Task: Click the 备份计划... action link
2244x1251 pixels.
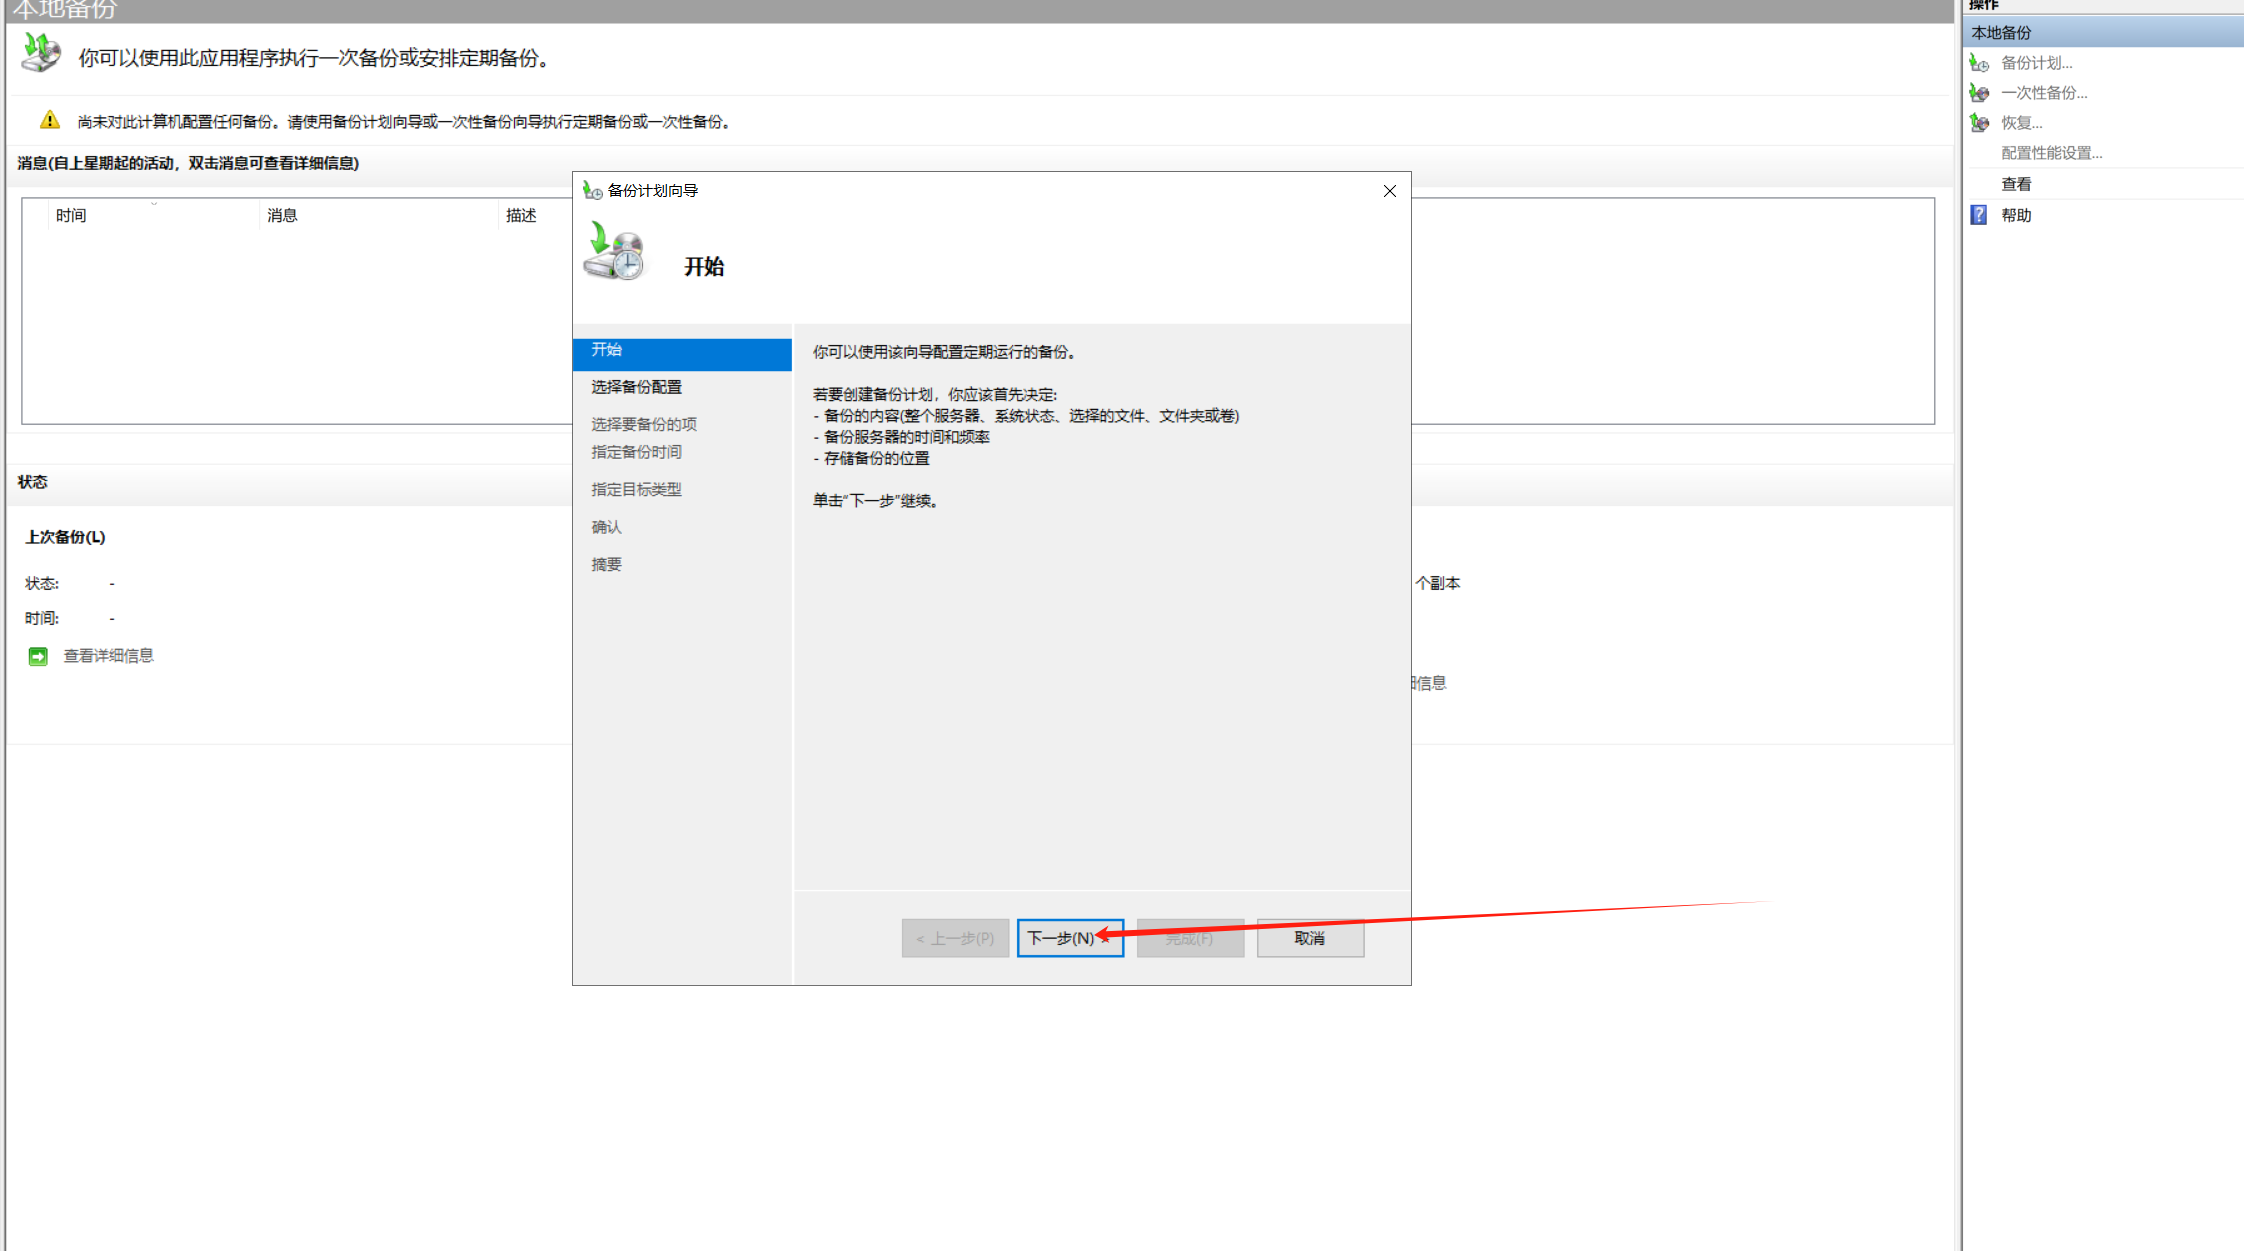Action: tap(2036, 63)
